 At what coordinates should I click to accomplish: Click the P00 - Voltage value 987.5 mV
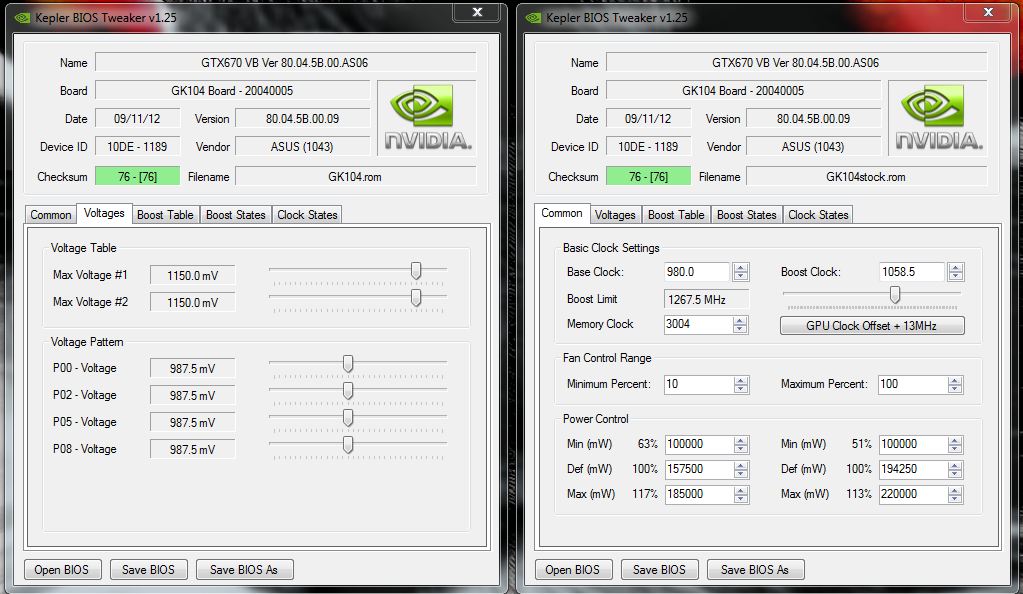click(192, 369)
